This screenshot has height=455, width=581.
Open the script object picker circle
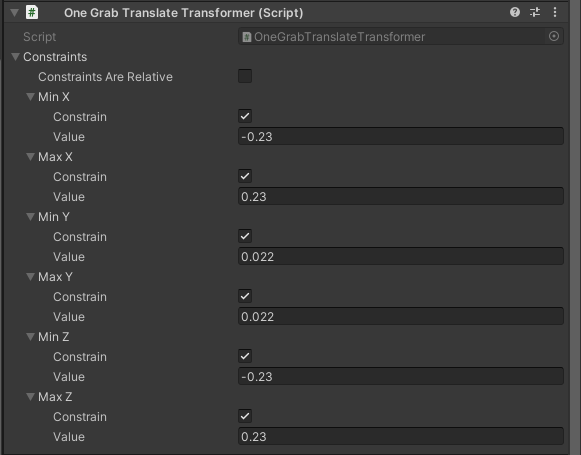pyautogui.click(x=554, y=36)
